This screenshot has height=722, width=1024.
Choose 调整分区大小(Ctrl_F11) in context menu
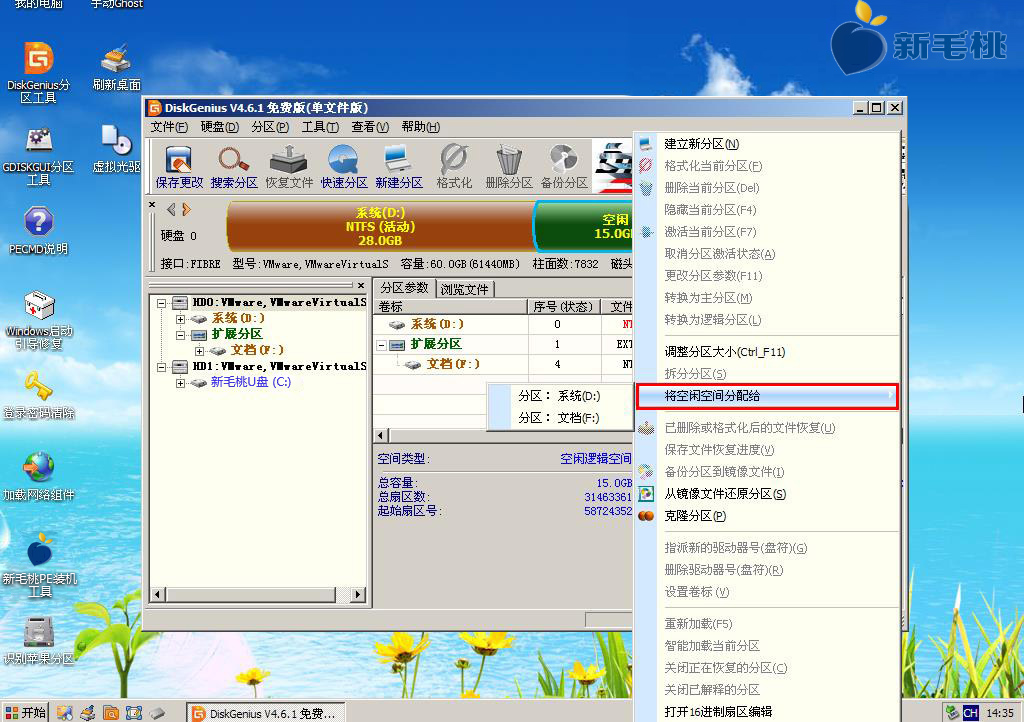(x=767, y=352)
